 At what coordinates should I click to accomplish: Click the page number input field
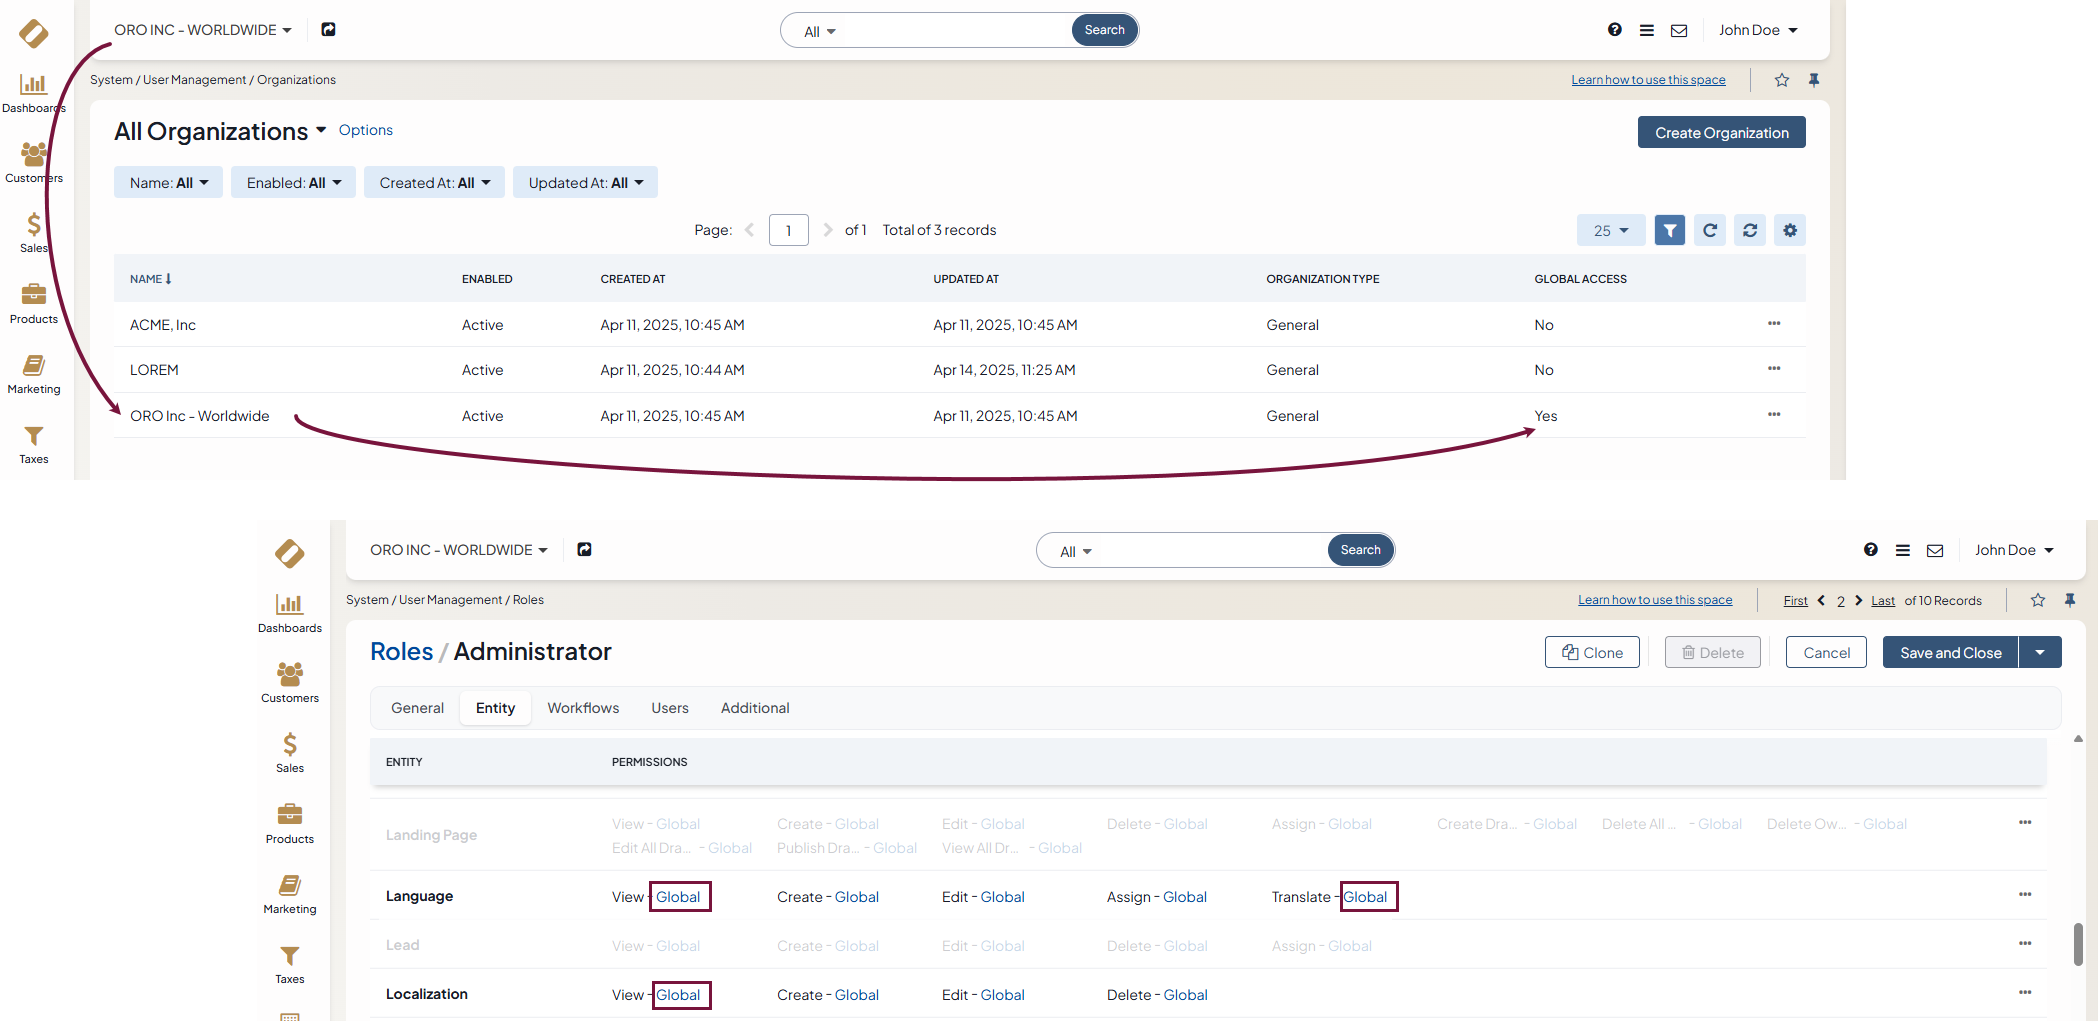coord(788,230)
